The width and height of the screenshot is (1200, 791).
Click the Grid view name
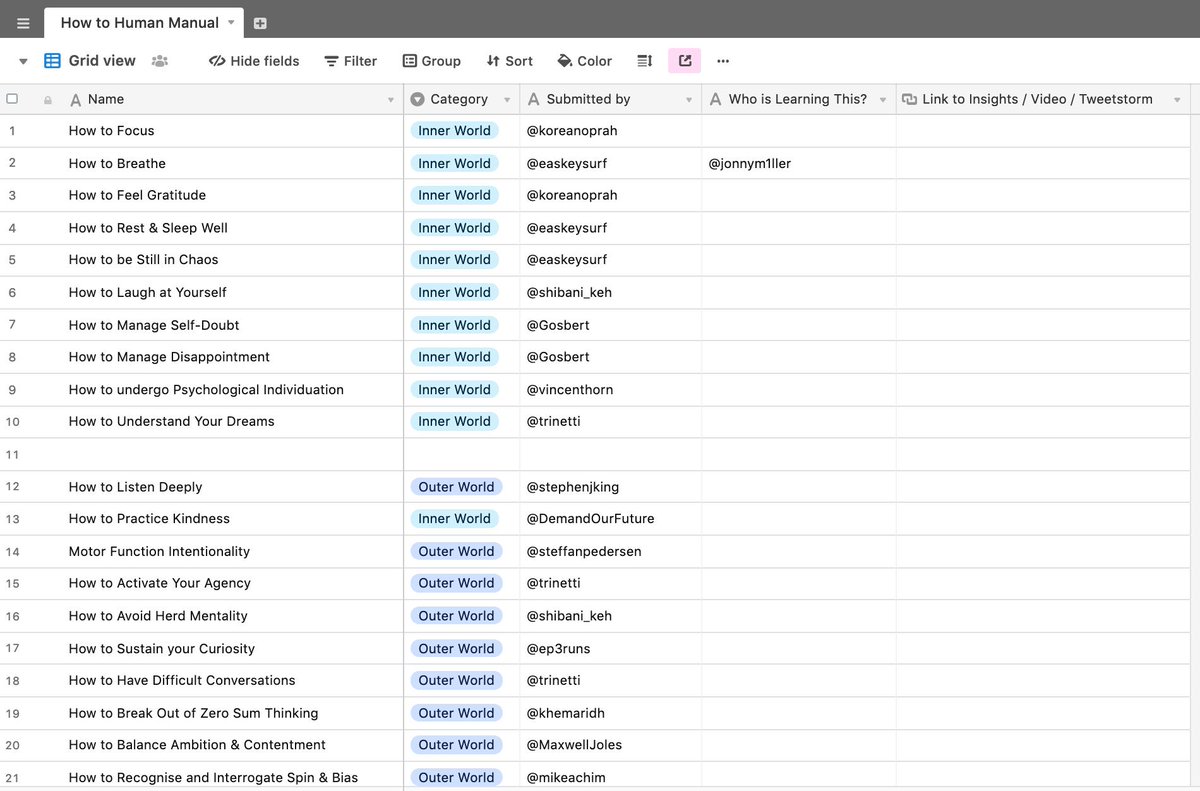[102, 61]
